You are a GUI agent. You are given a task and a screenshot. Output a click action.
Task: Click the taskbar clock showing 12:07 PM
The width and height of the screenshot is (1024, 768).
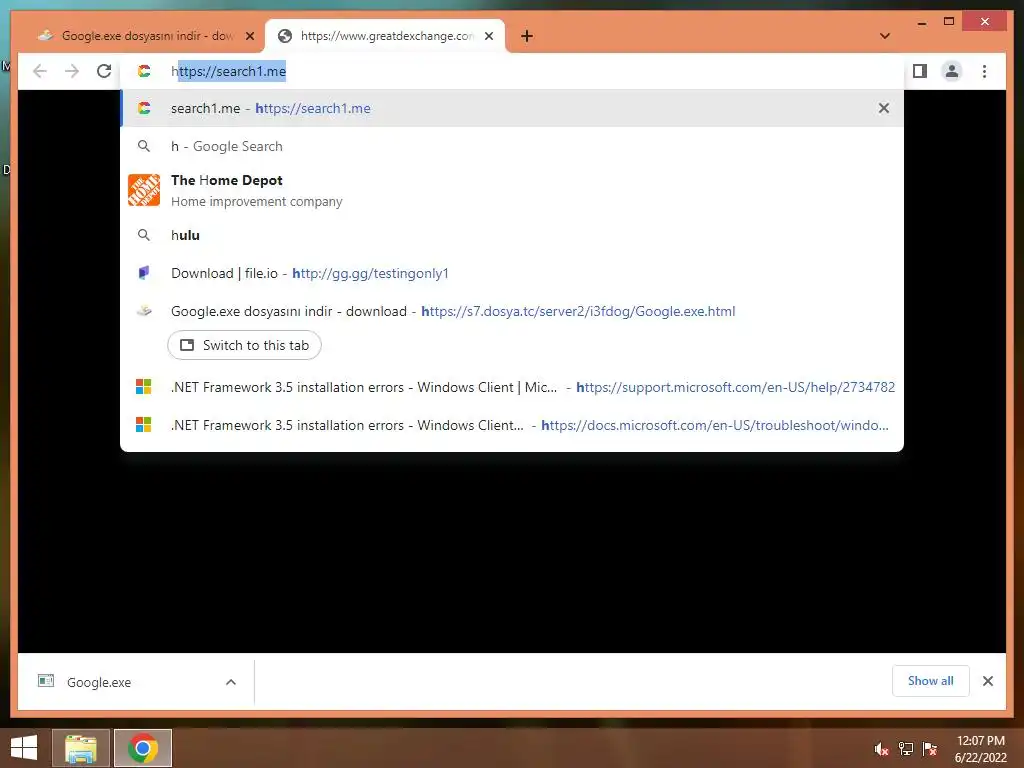tap(980, 749)
